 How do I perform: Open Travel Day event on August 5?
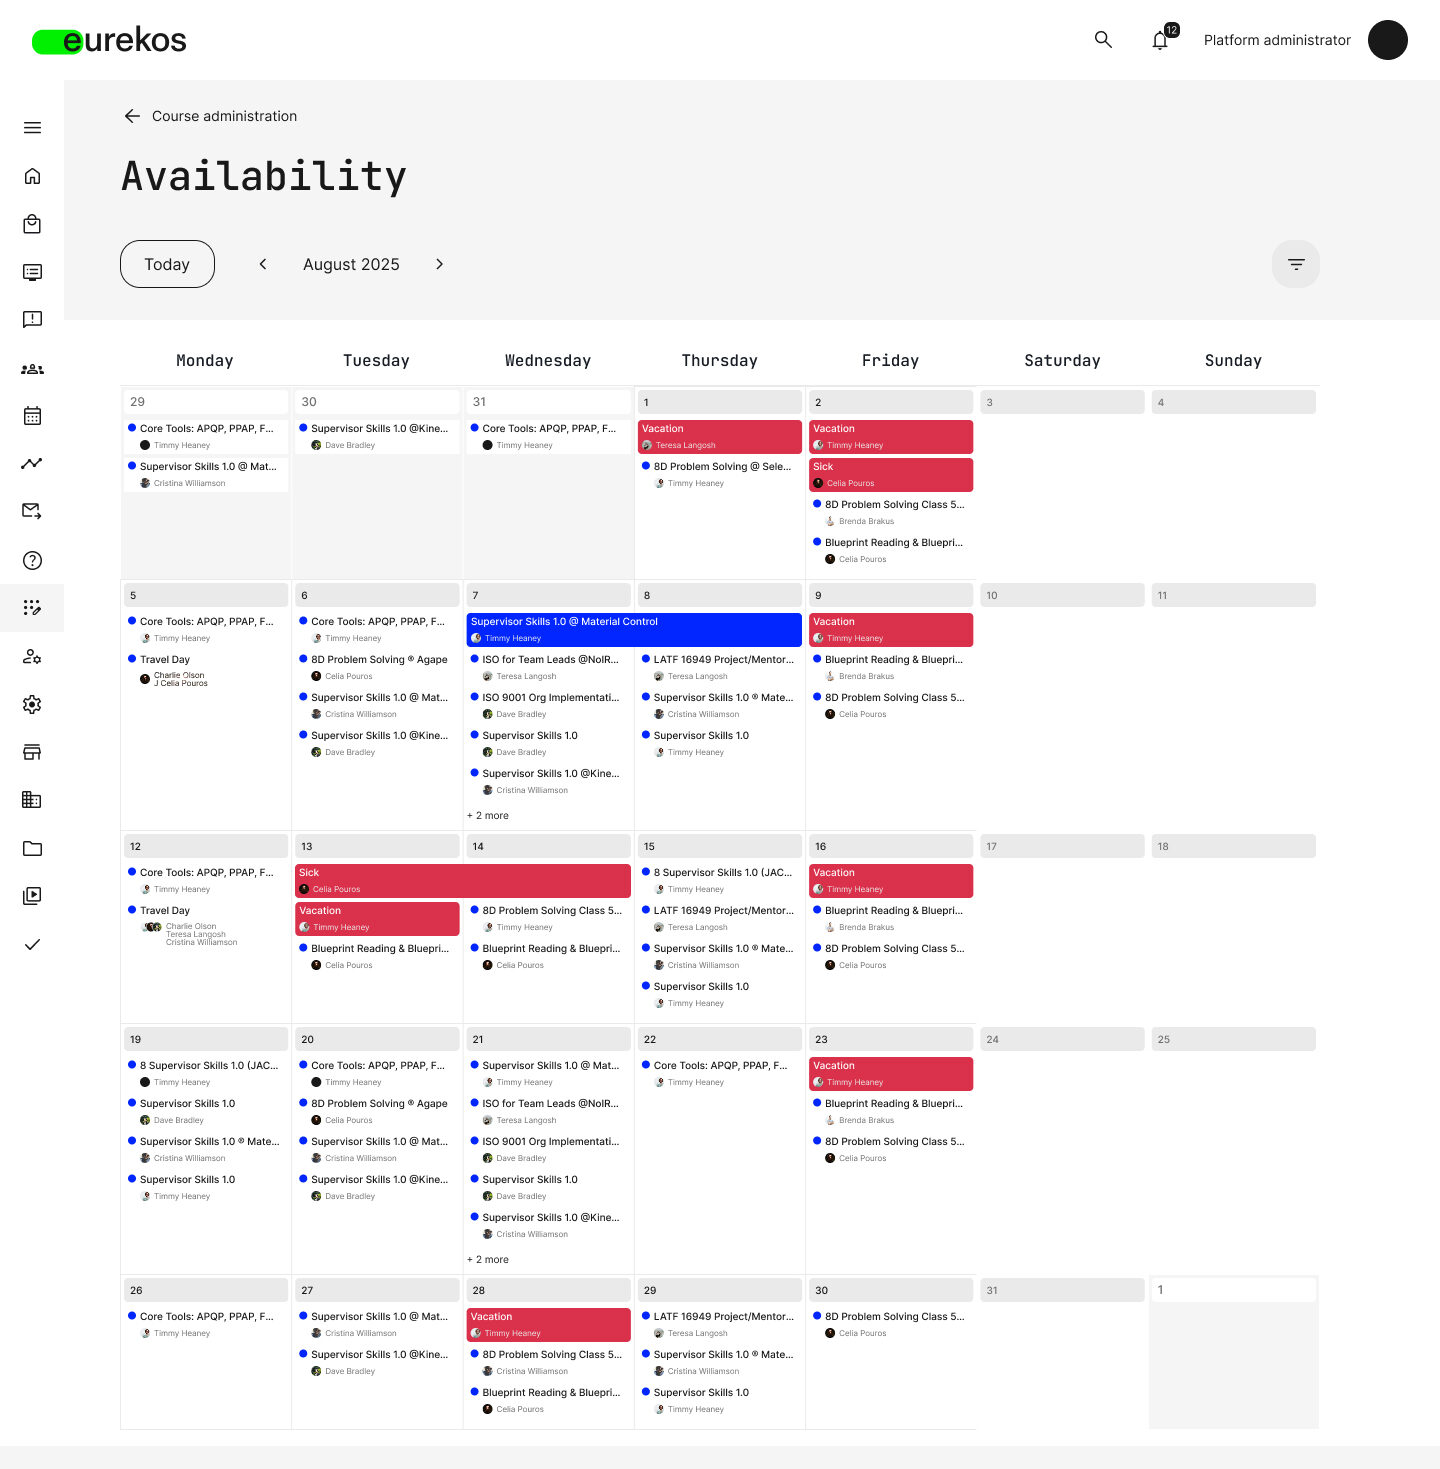pos(165,660)
